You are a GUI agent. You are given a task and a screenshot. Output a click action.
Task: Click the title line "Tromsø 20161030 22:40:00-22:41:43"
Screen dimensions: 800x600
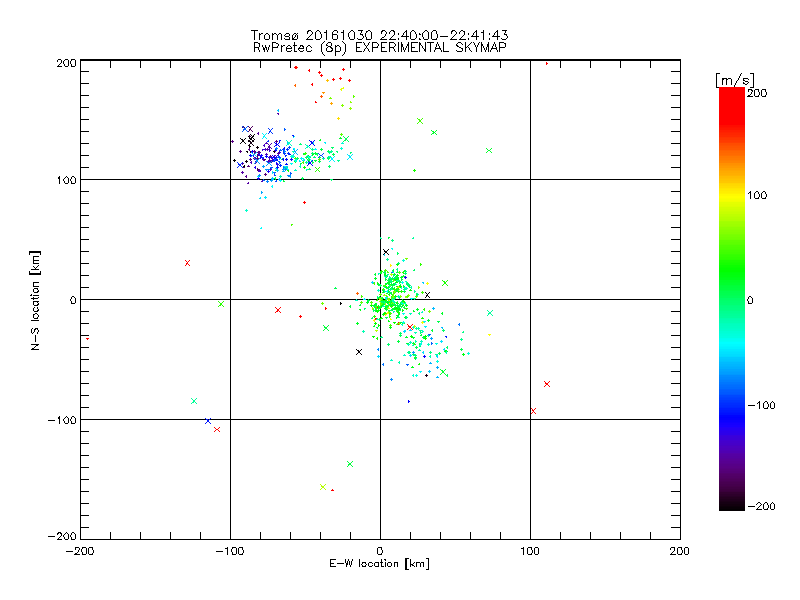379,35
